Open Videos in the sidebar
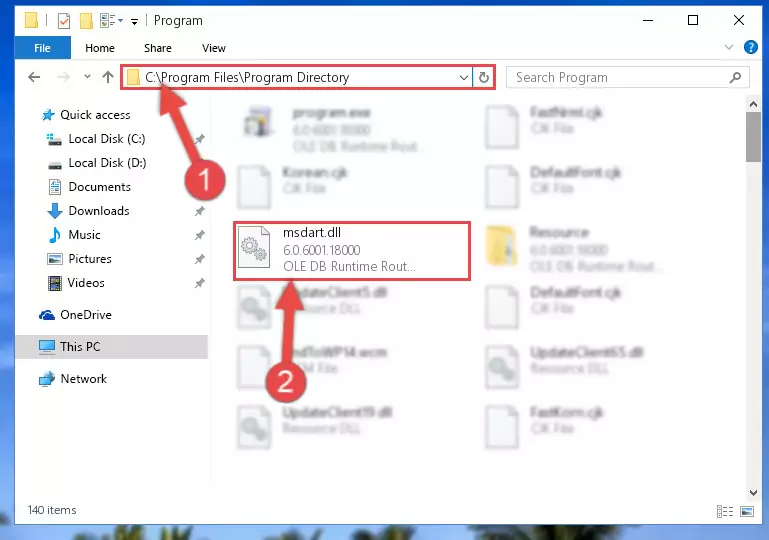This screenshot has height=540, width=769. click(86, 283)
